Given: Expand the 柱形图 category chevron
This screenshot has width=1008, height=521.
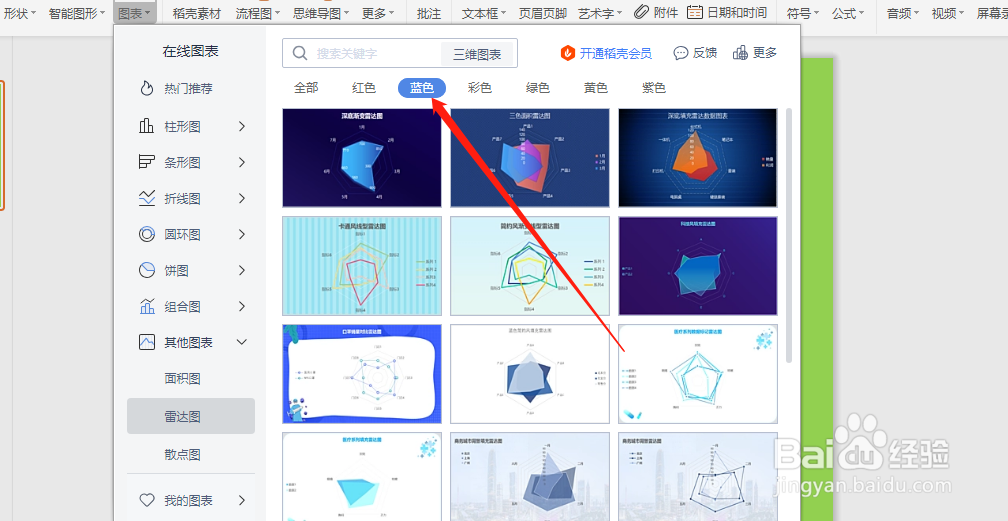Looking at the screenshot, I should [242, 127].
